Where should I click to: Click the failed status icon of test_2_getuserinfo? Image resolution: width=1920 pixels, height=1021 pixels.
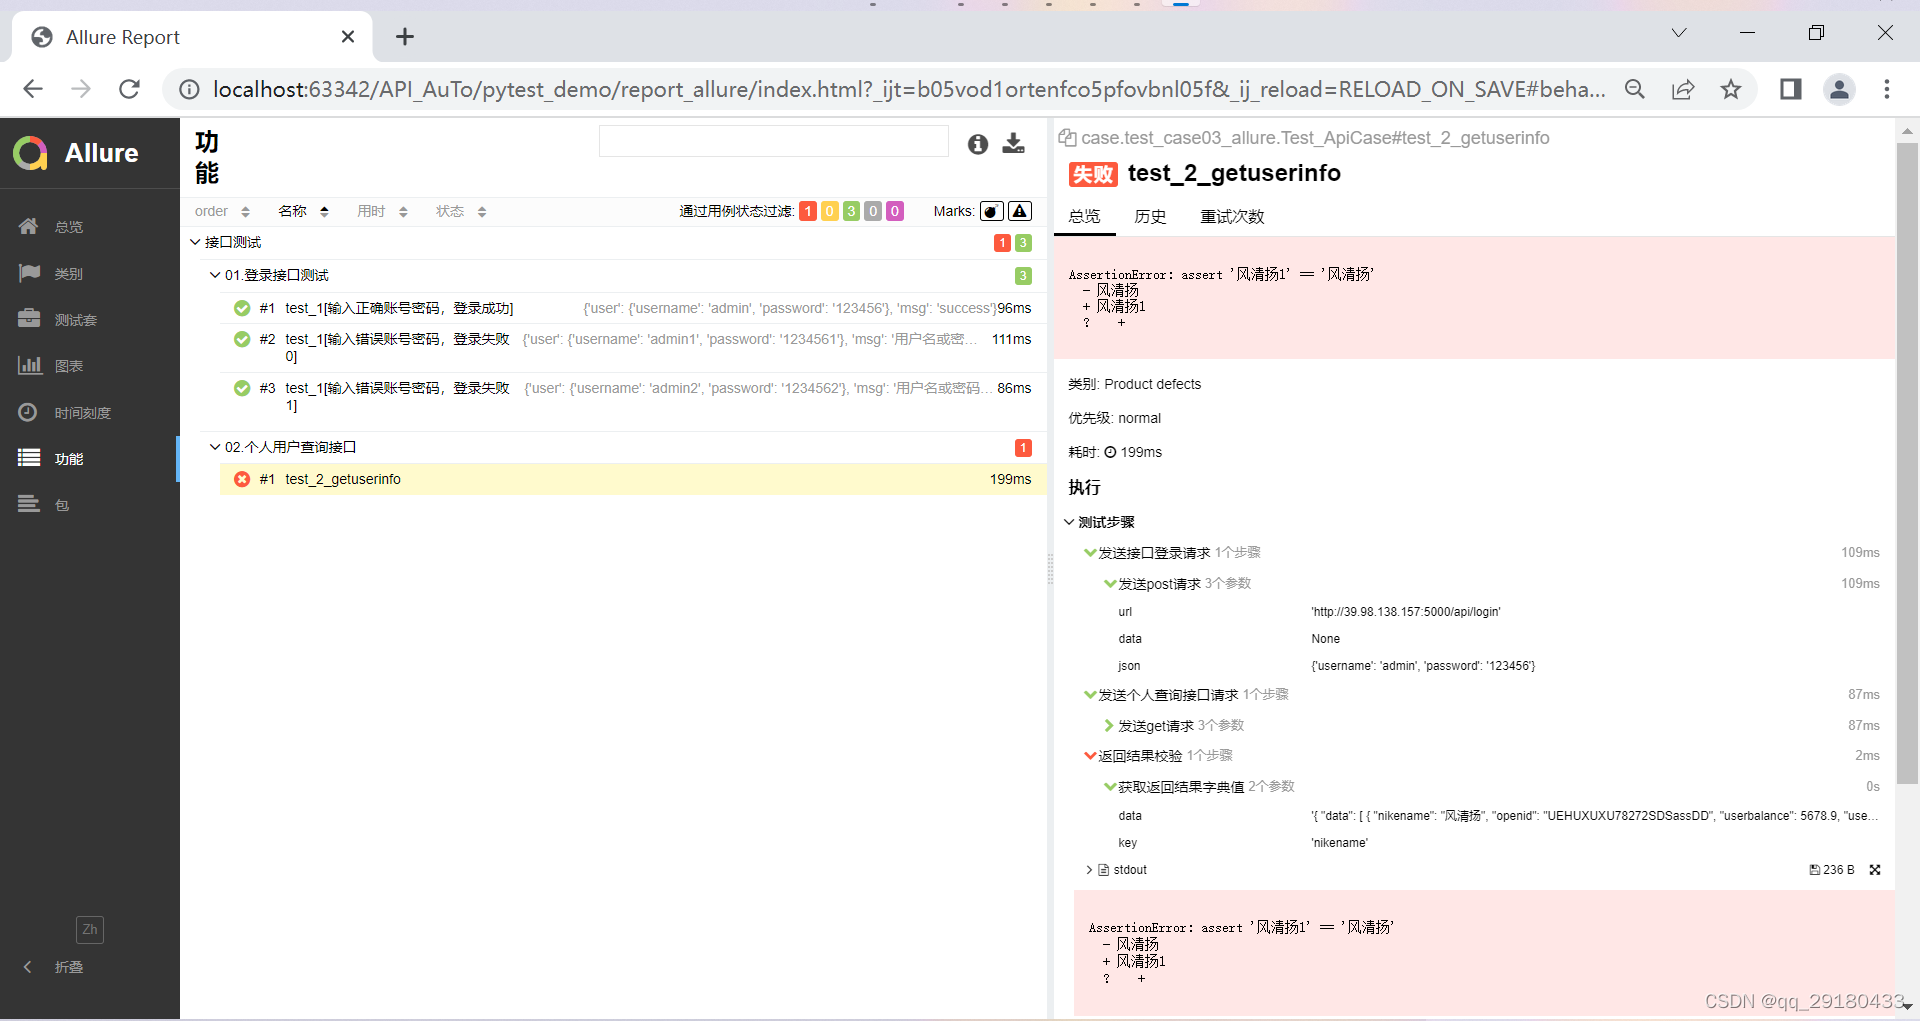242,480
